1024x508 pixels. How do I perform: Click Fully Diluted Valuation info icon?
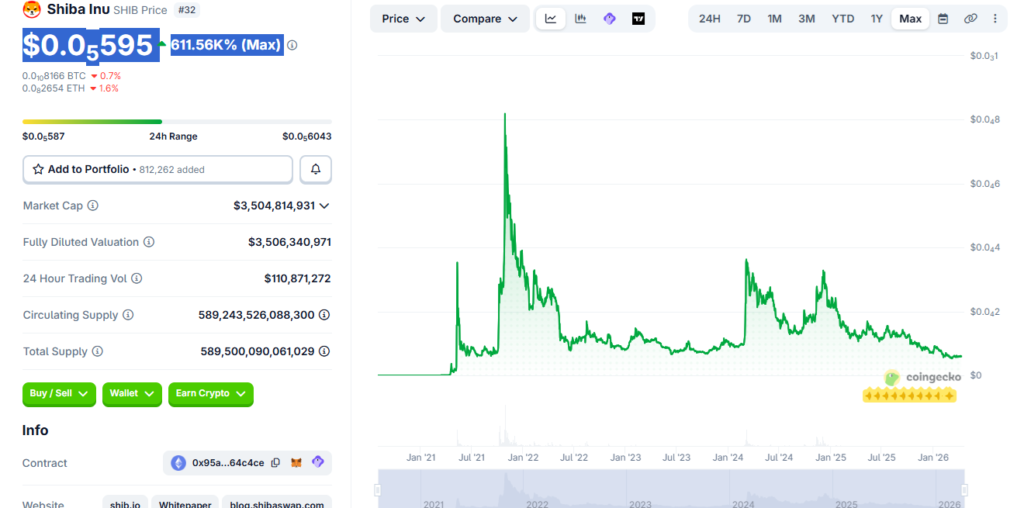149,242
